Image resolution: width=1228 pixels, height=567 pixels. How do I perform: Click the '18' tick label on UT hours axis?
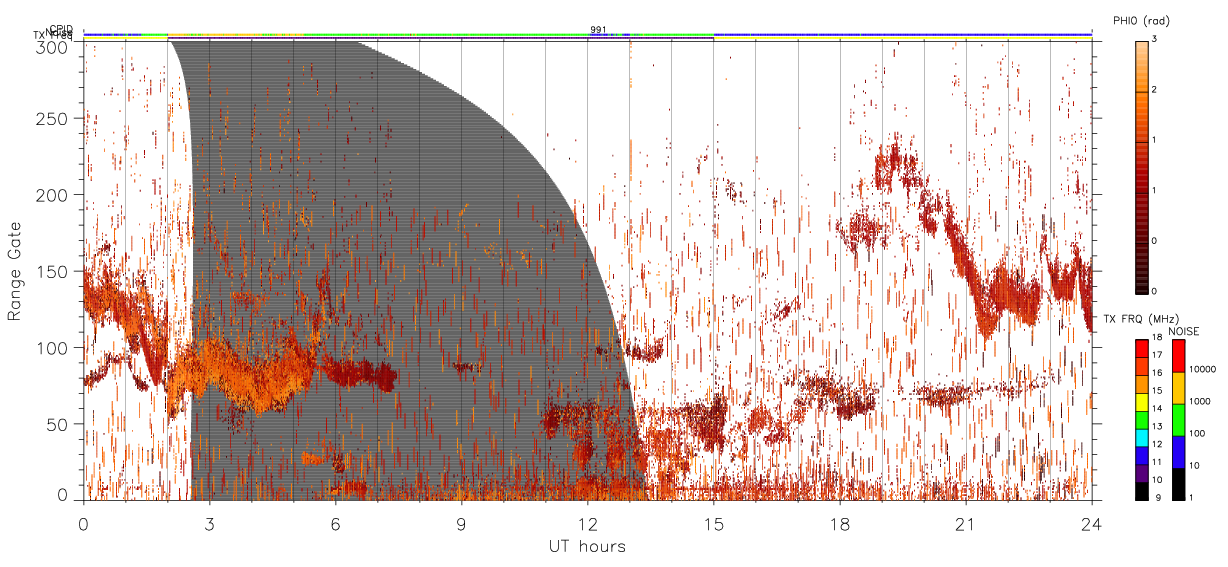[839, 523]
